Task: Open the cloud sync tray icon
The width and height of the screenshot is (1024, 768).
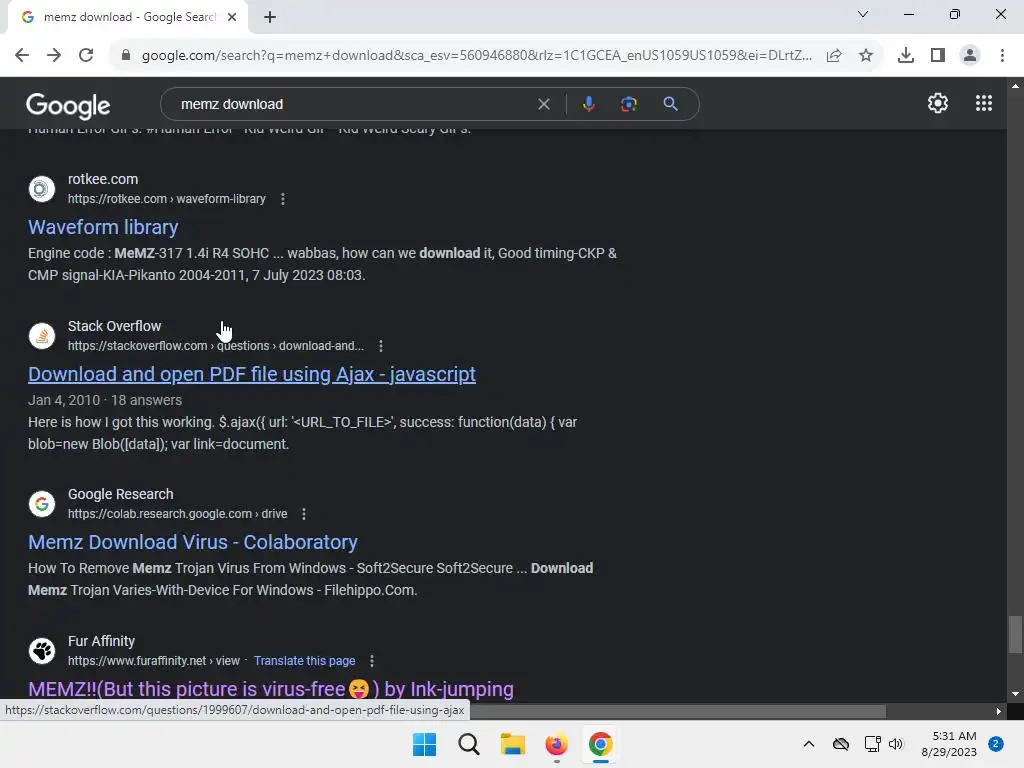Action: click(x=840, y=744)
